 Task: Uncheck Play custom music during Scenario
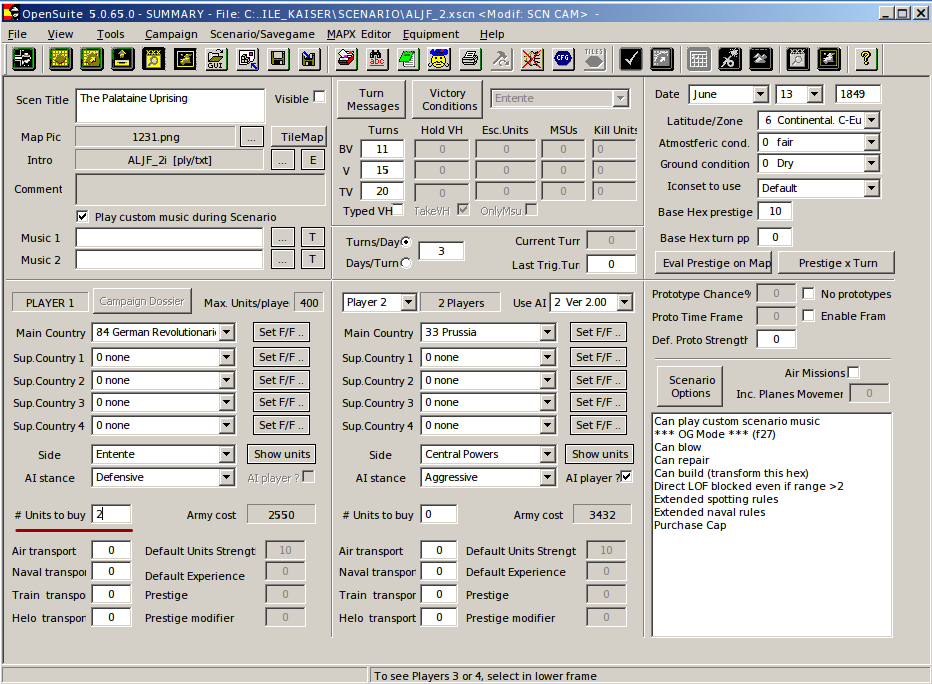click(82, 216)
